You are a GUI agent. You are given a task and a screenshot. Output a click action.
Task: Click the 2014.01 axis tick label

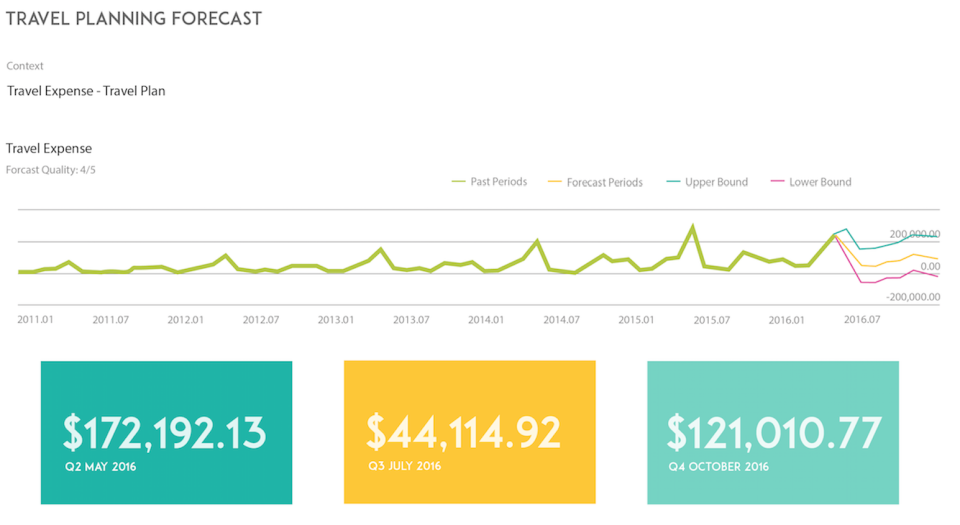485,320
